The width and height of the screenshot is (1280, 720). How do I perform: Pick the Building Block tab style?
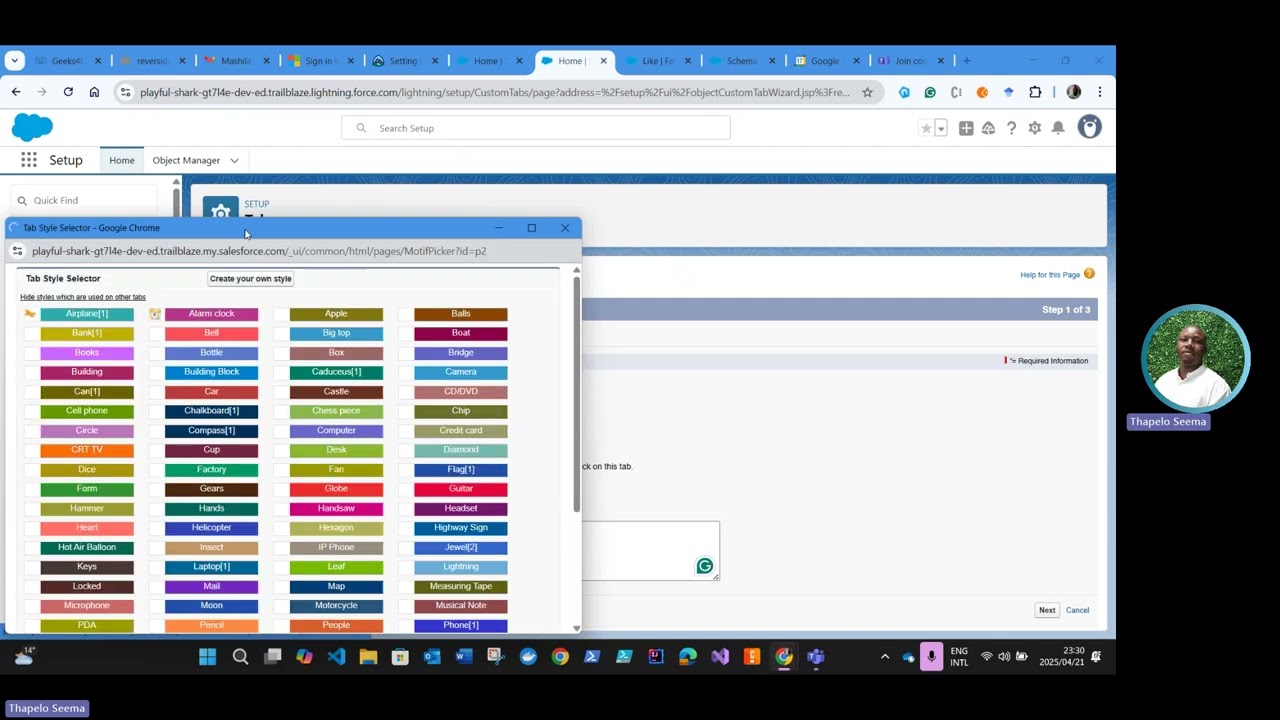(211, 372)
